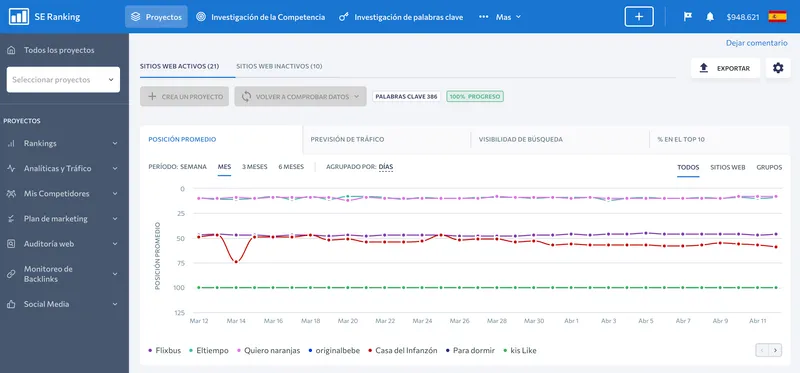The height and width of the screenshot is (373, 800).
Task: Expand Plan de marketing chevron
Action: coord(115,219)
